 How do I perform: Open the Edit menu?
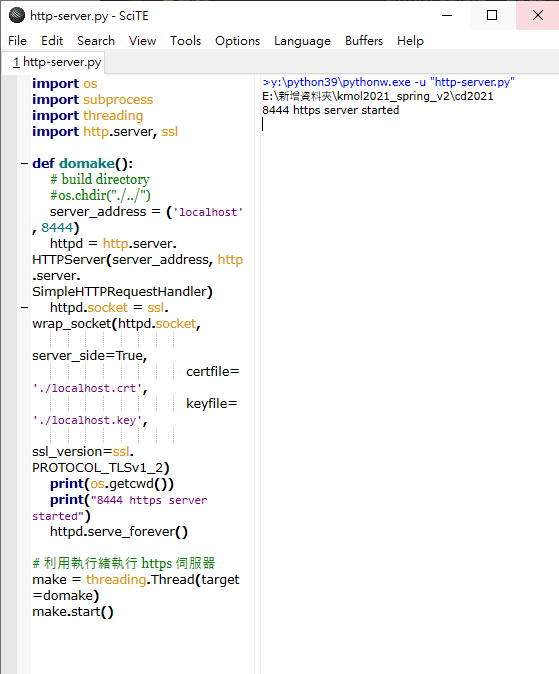52,41
